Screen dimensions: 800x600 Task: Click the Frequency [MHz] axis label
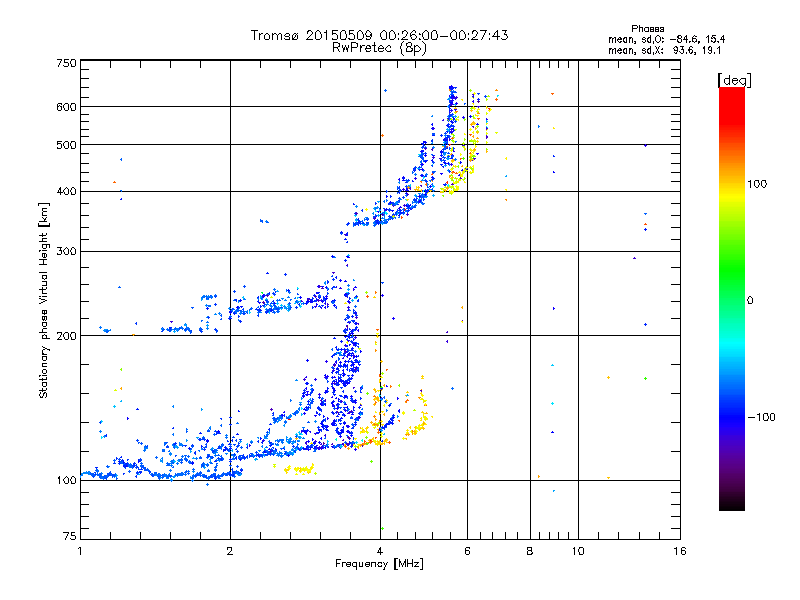click(x=379, y=566)
